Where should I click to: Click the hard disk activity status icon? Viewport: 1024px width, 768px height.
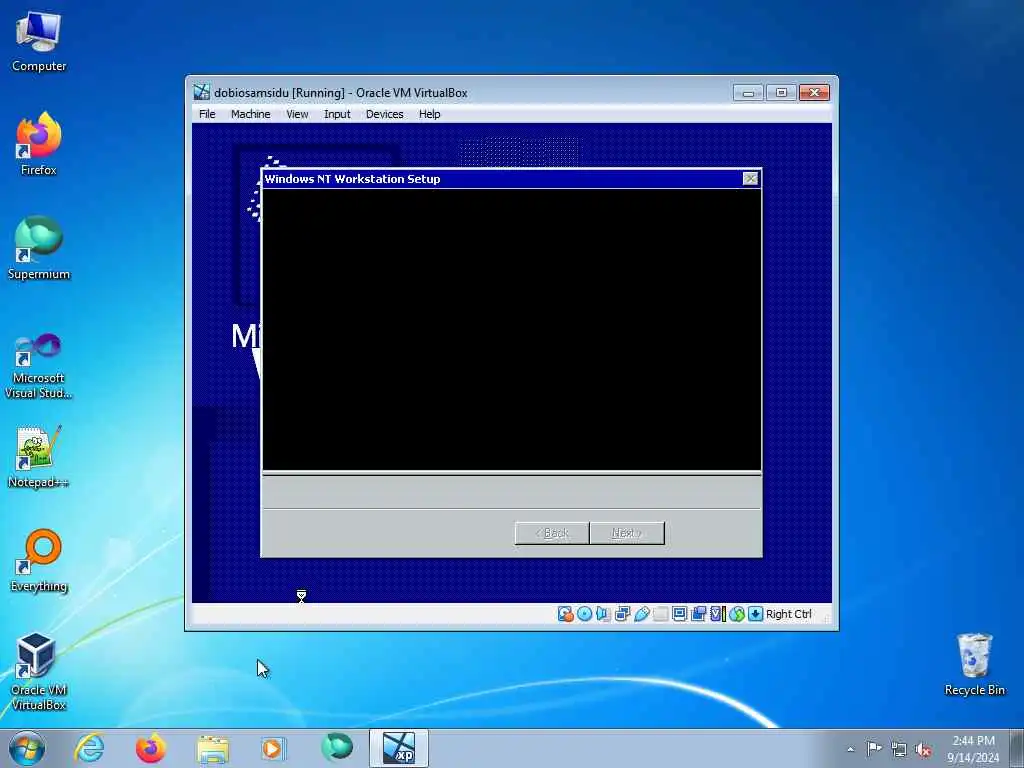point(566,614)
